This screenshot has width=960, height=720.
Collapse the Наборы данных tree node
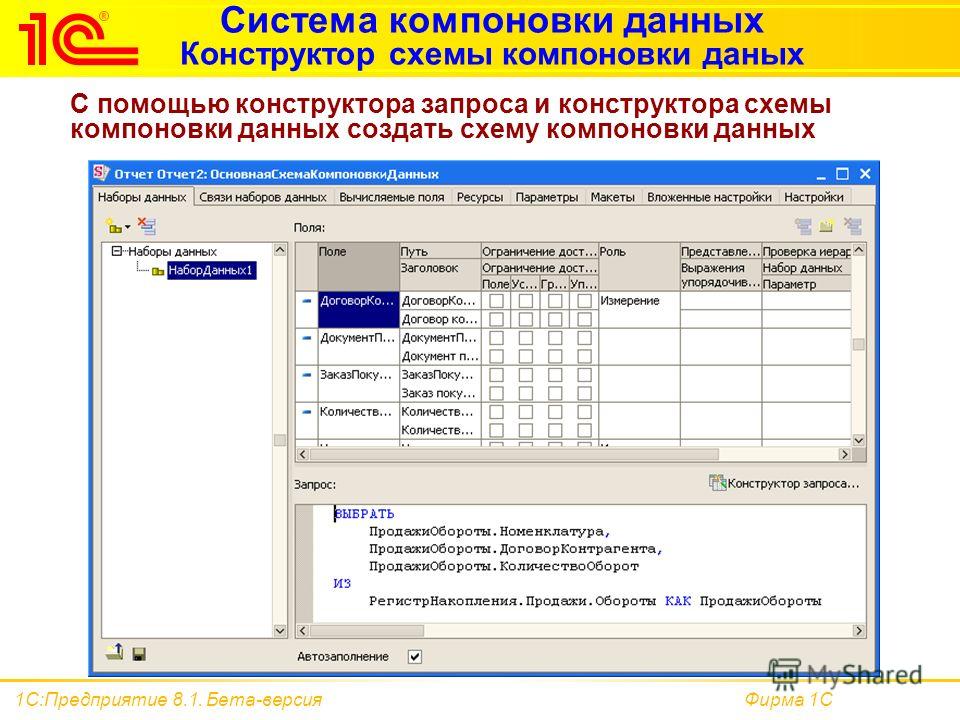point(116,251)
